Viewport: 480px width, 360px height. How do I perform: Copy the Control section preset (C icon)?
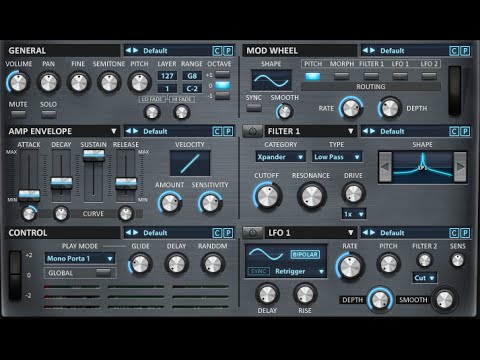click(217, 233)
